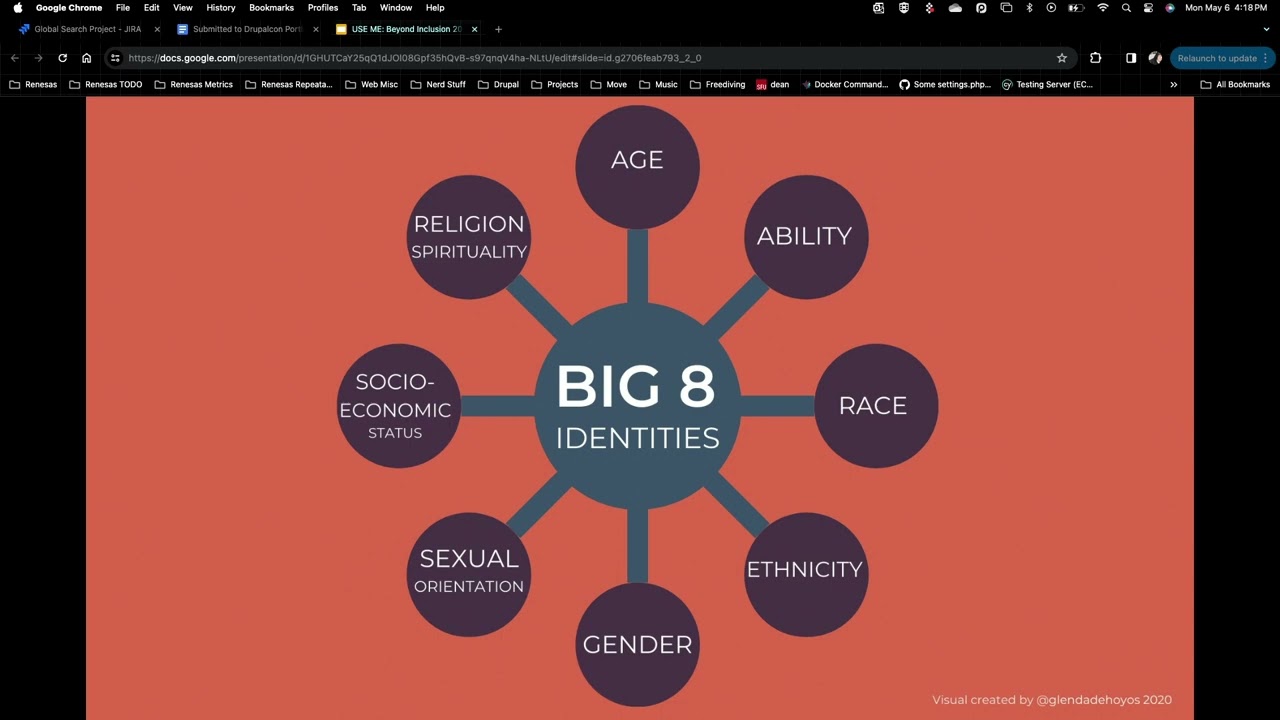1280x720 pixels.
Task: Open the dean bookmark
Action: pyautogui.click(x=773, y=85)
